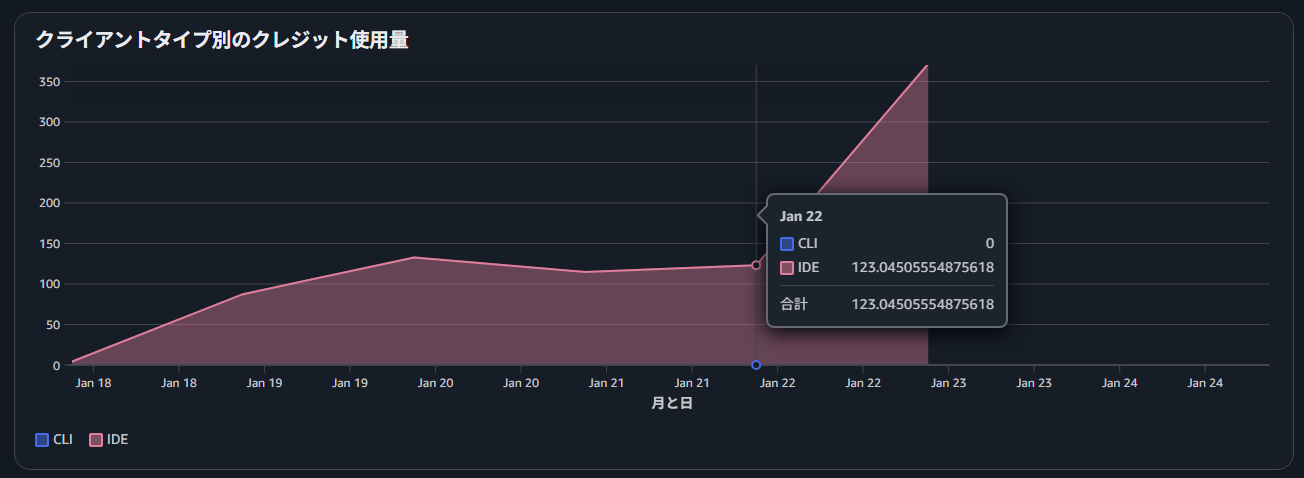
Task: Click the Jan 22 tooltip header
Action: coord(800,216)
